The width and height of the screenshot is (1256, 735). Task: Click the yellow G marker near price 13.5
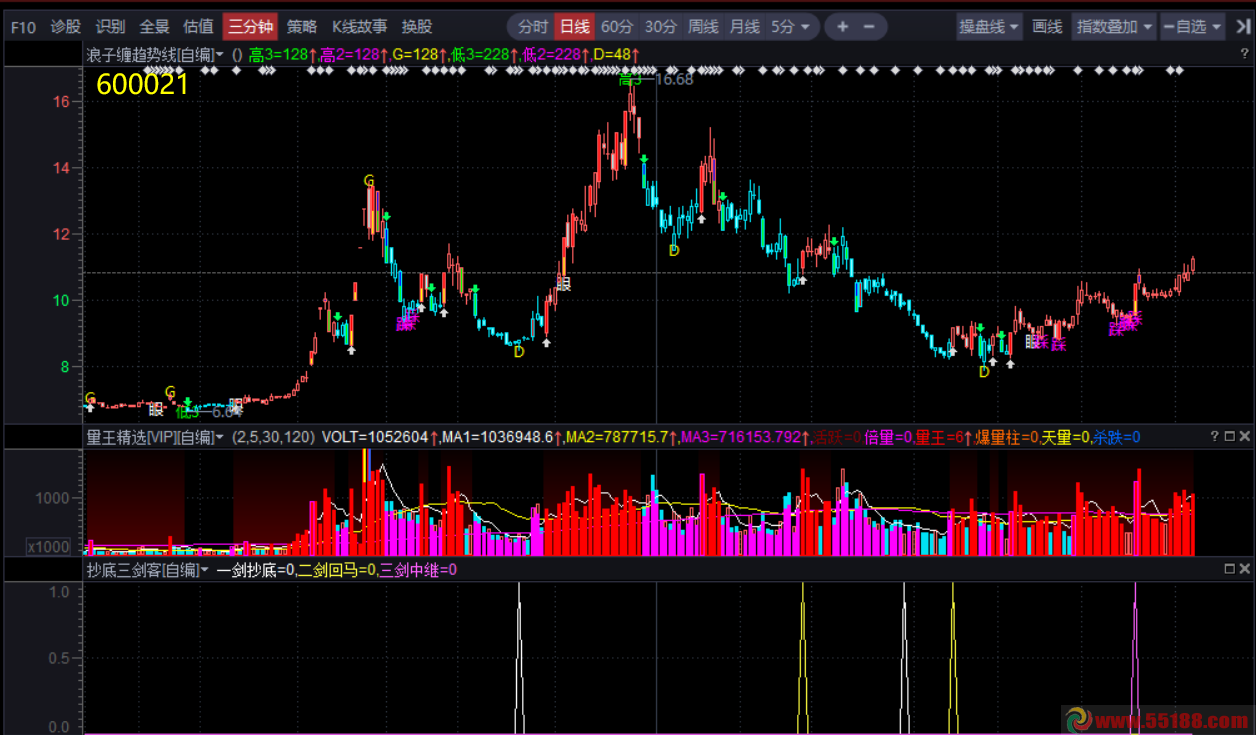coord(369,181)
